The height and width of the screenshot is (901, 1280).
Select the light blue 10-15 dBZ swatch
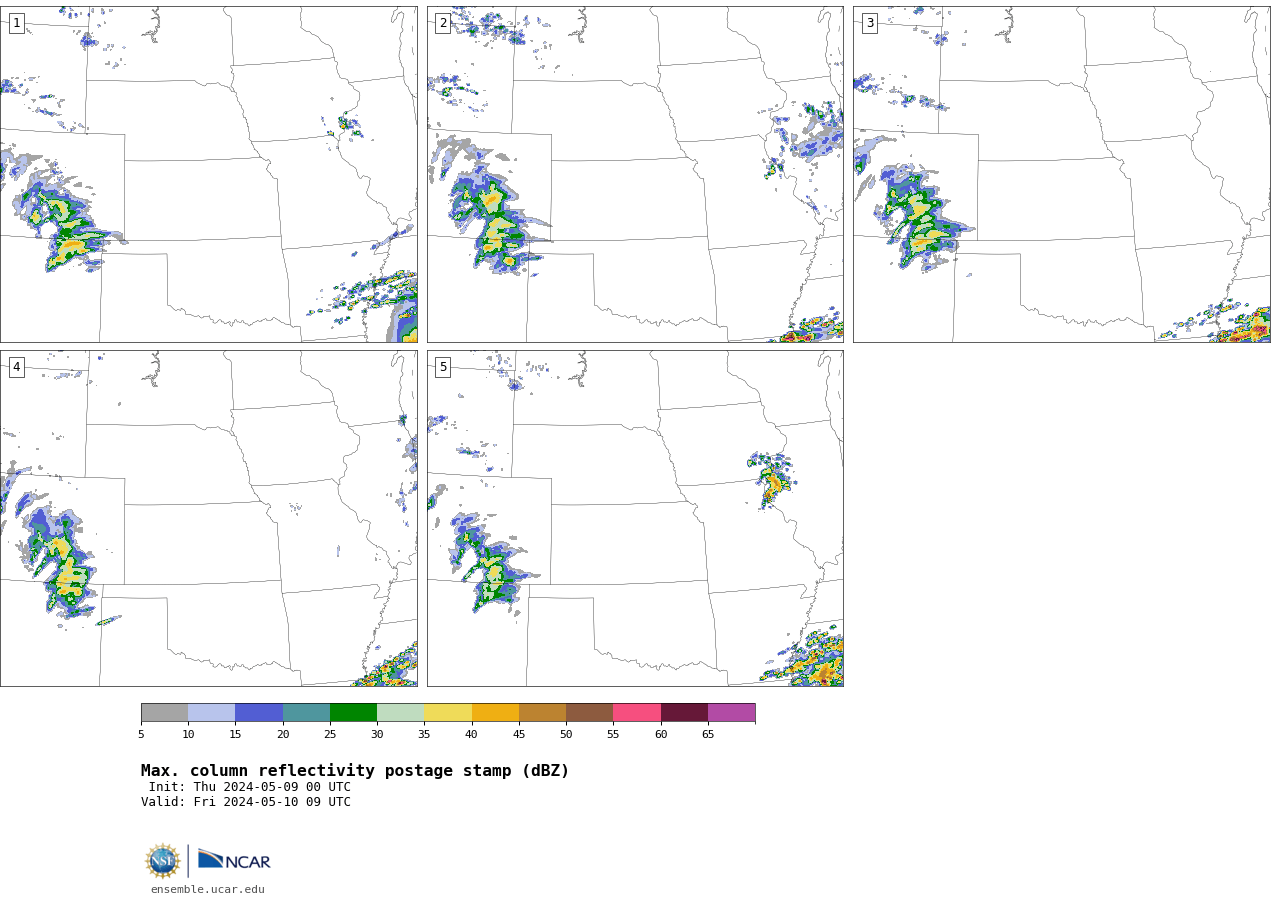tap(212, 712)
